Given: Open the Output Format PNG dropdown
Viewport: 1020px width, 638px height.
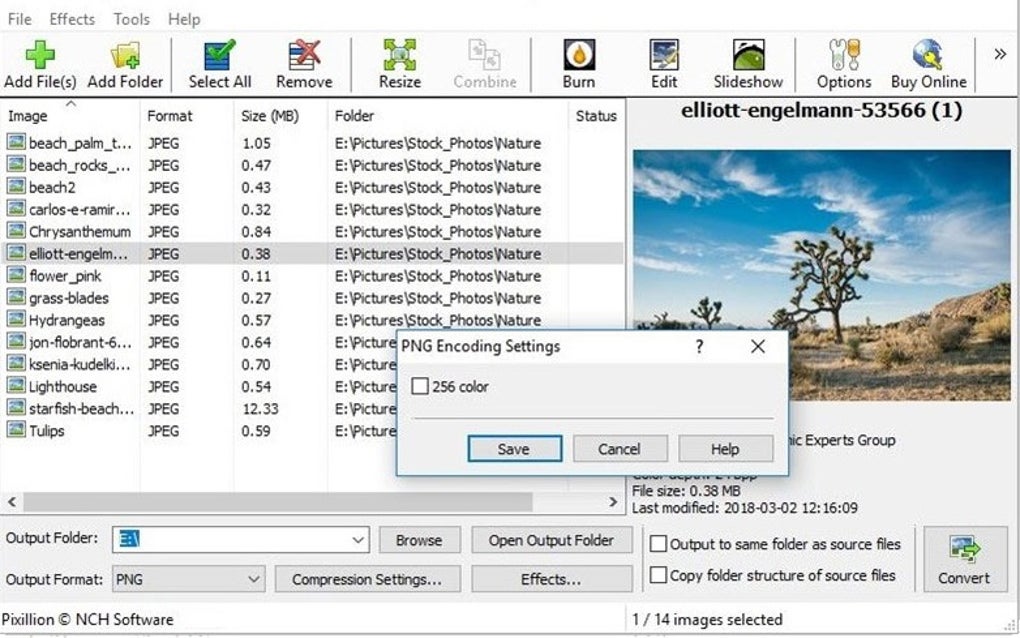Looking at the screenshot, I should point(254,579).
